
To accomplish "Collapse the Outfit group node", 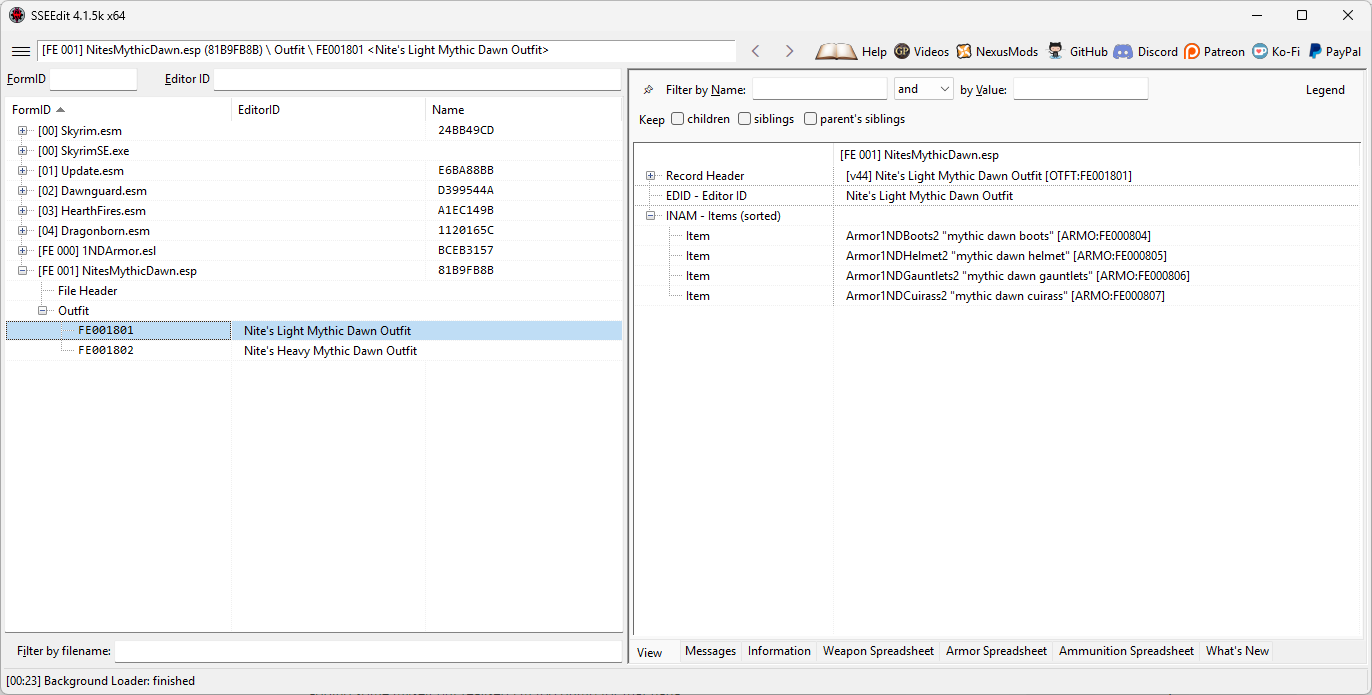I will pos(42,311).
